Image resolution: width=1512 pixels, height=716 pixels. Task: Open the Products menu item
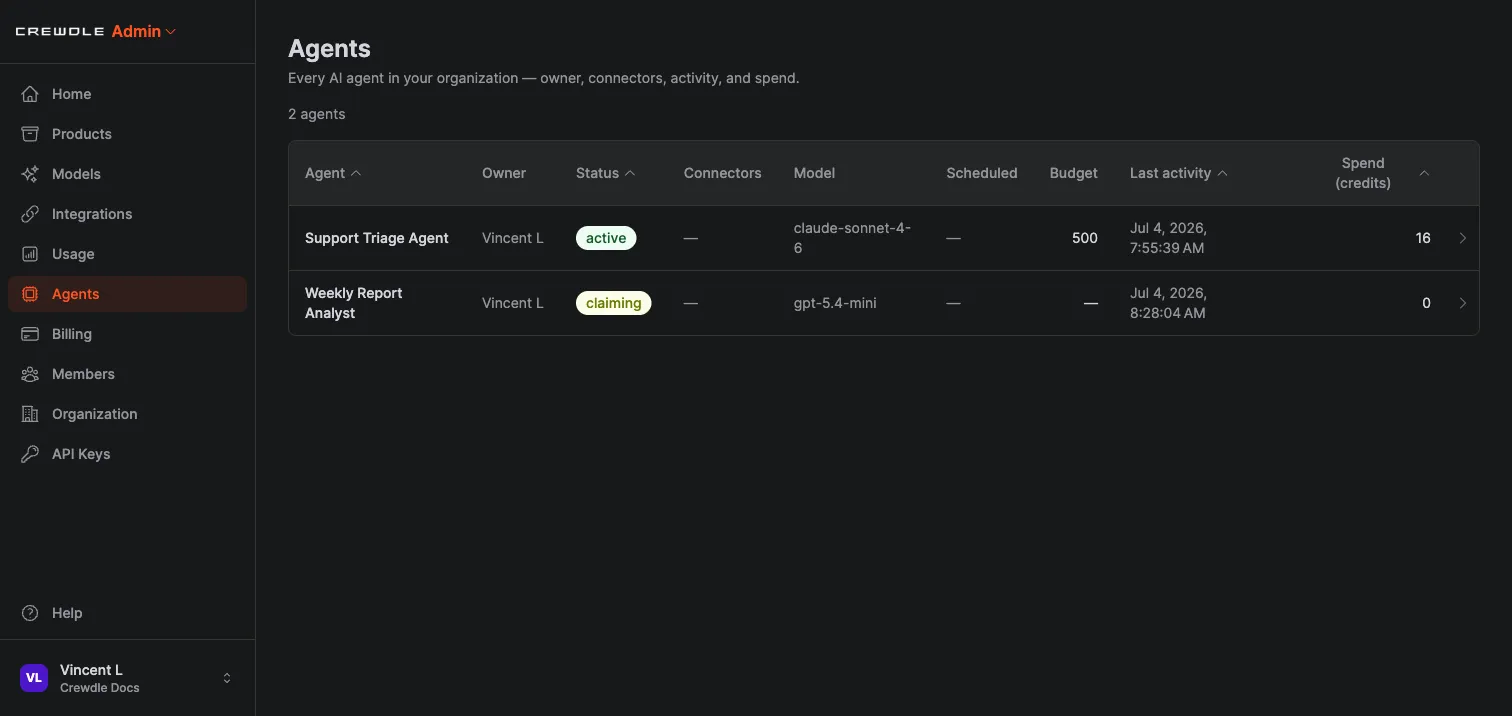[127, 134]
